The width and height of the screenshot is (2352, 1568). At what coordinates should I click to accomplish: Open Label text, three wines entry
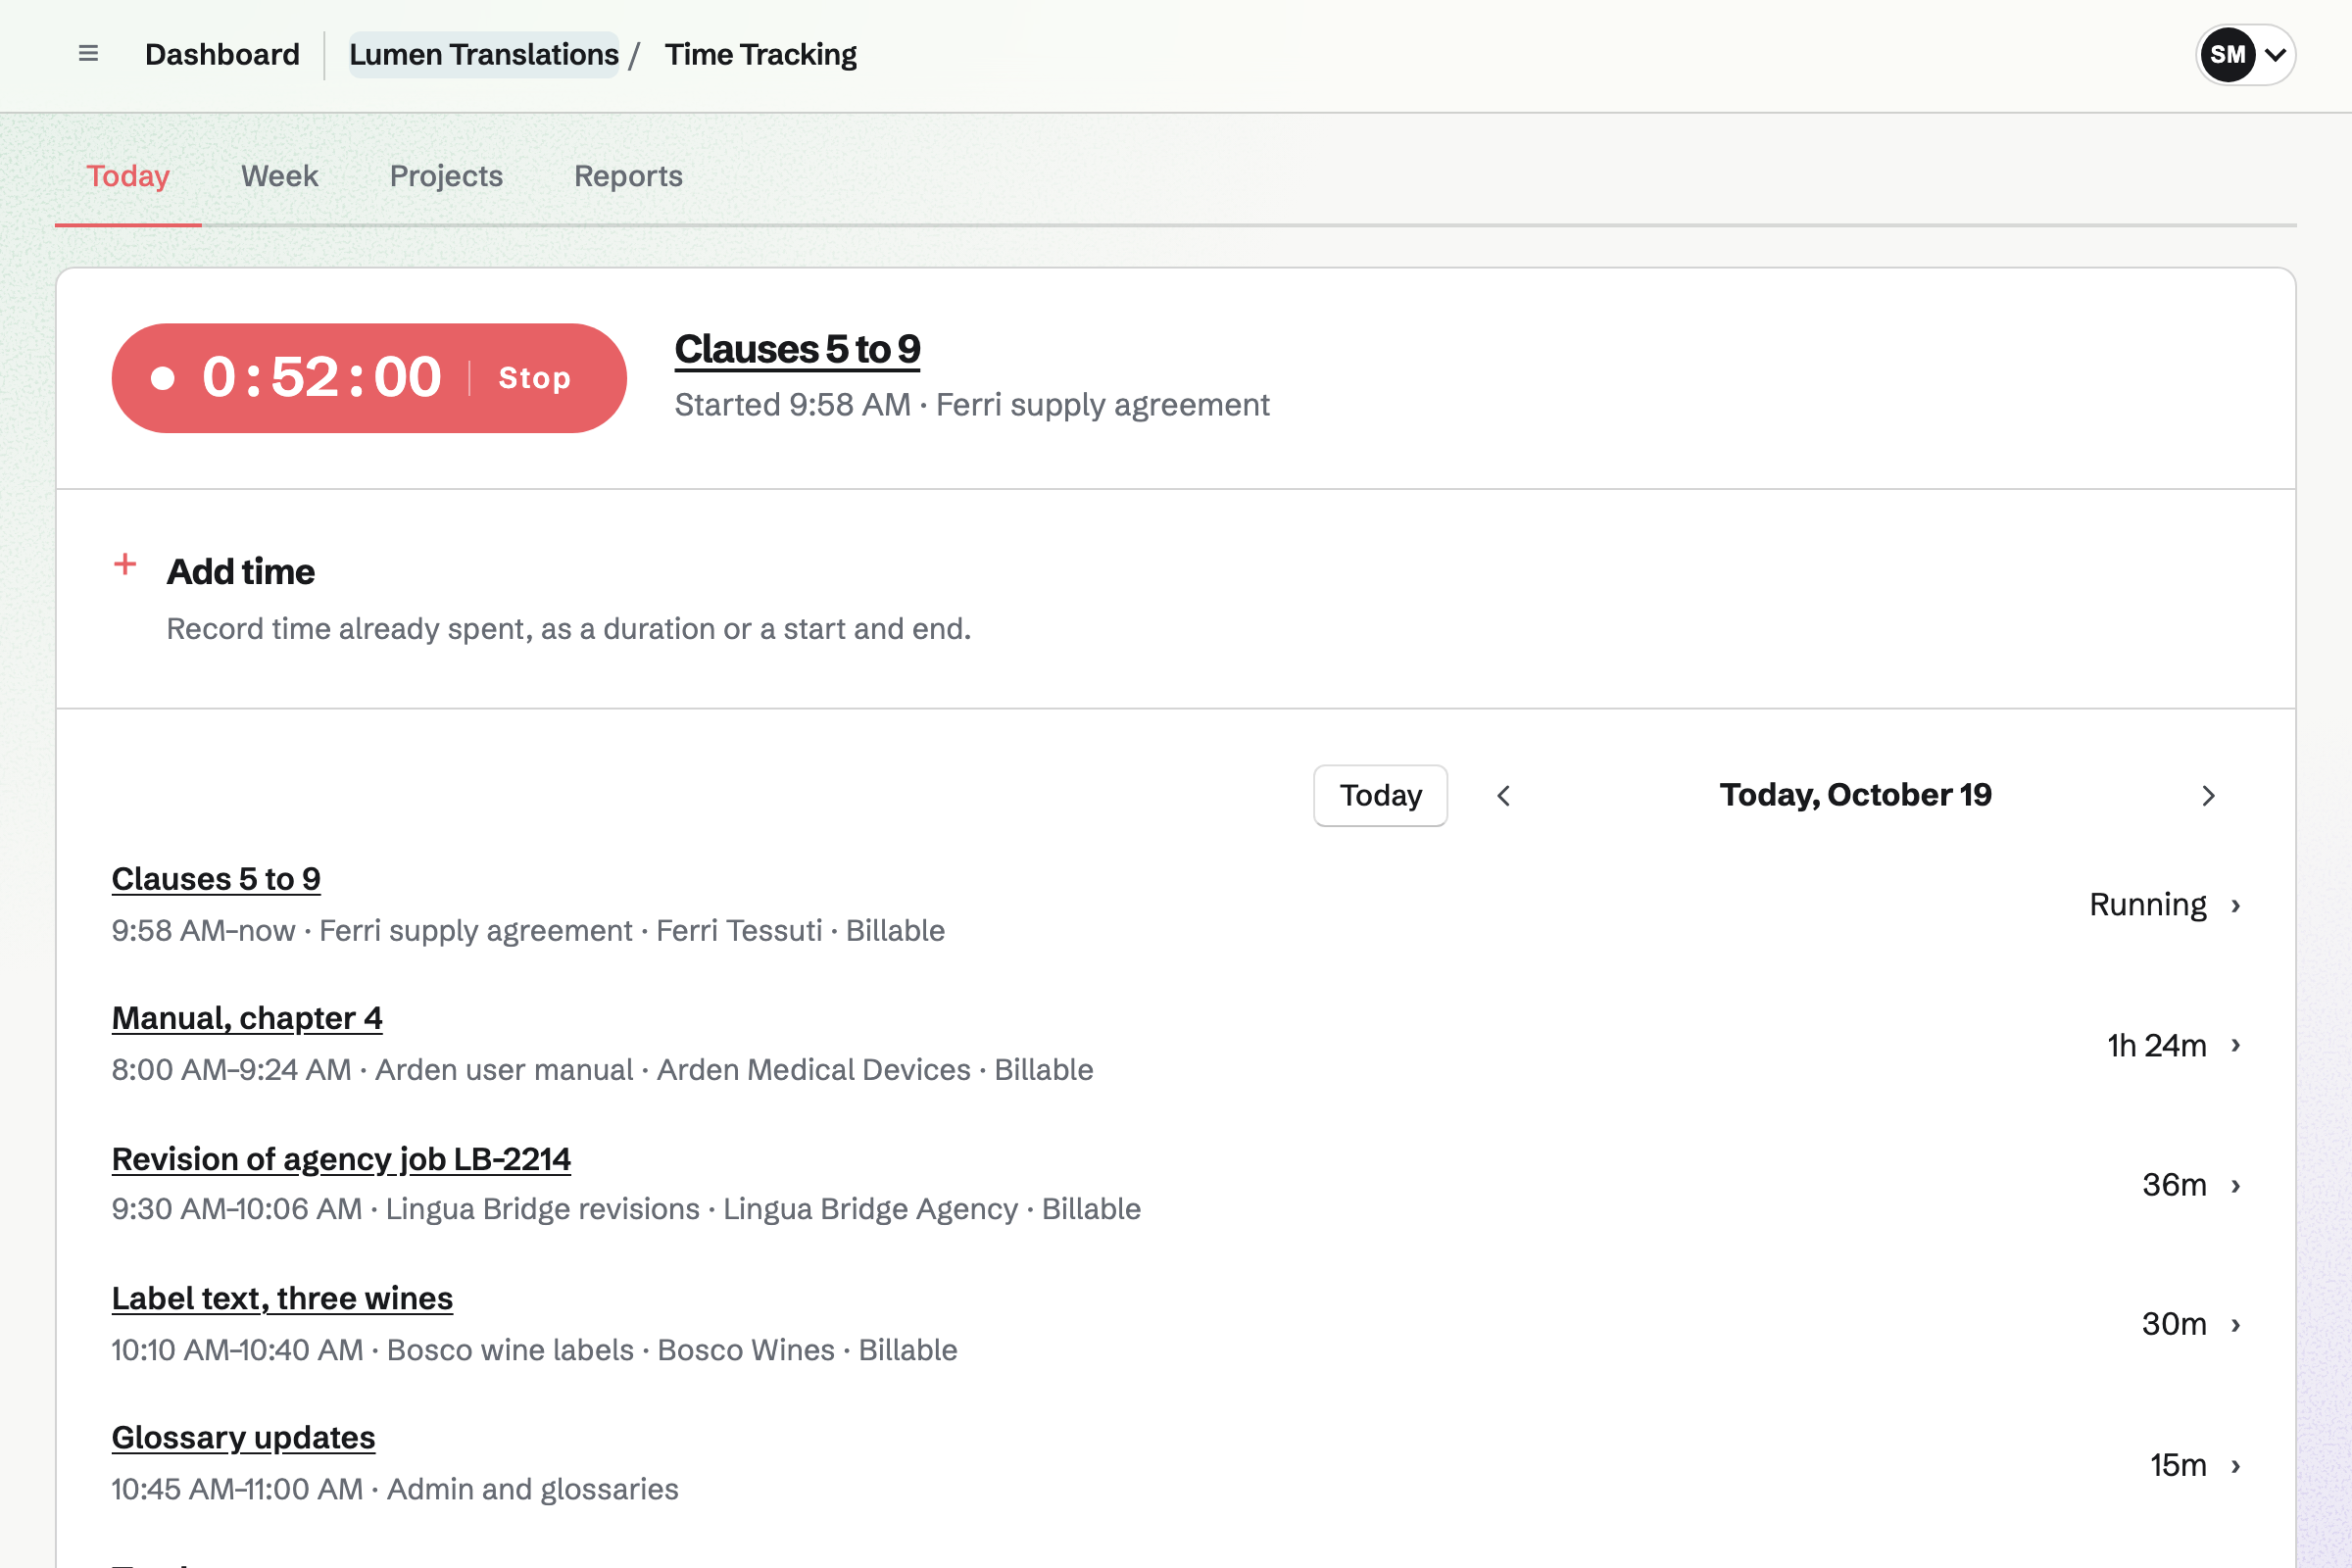[x=282, y=1298]
